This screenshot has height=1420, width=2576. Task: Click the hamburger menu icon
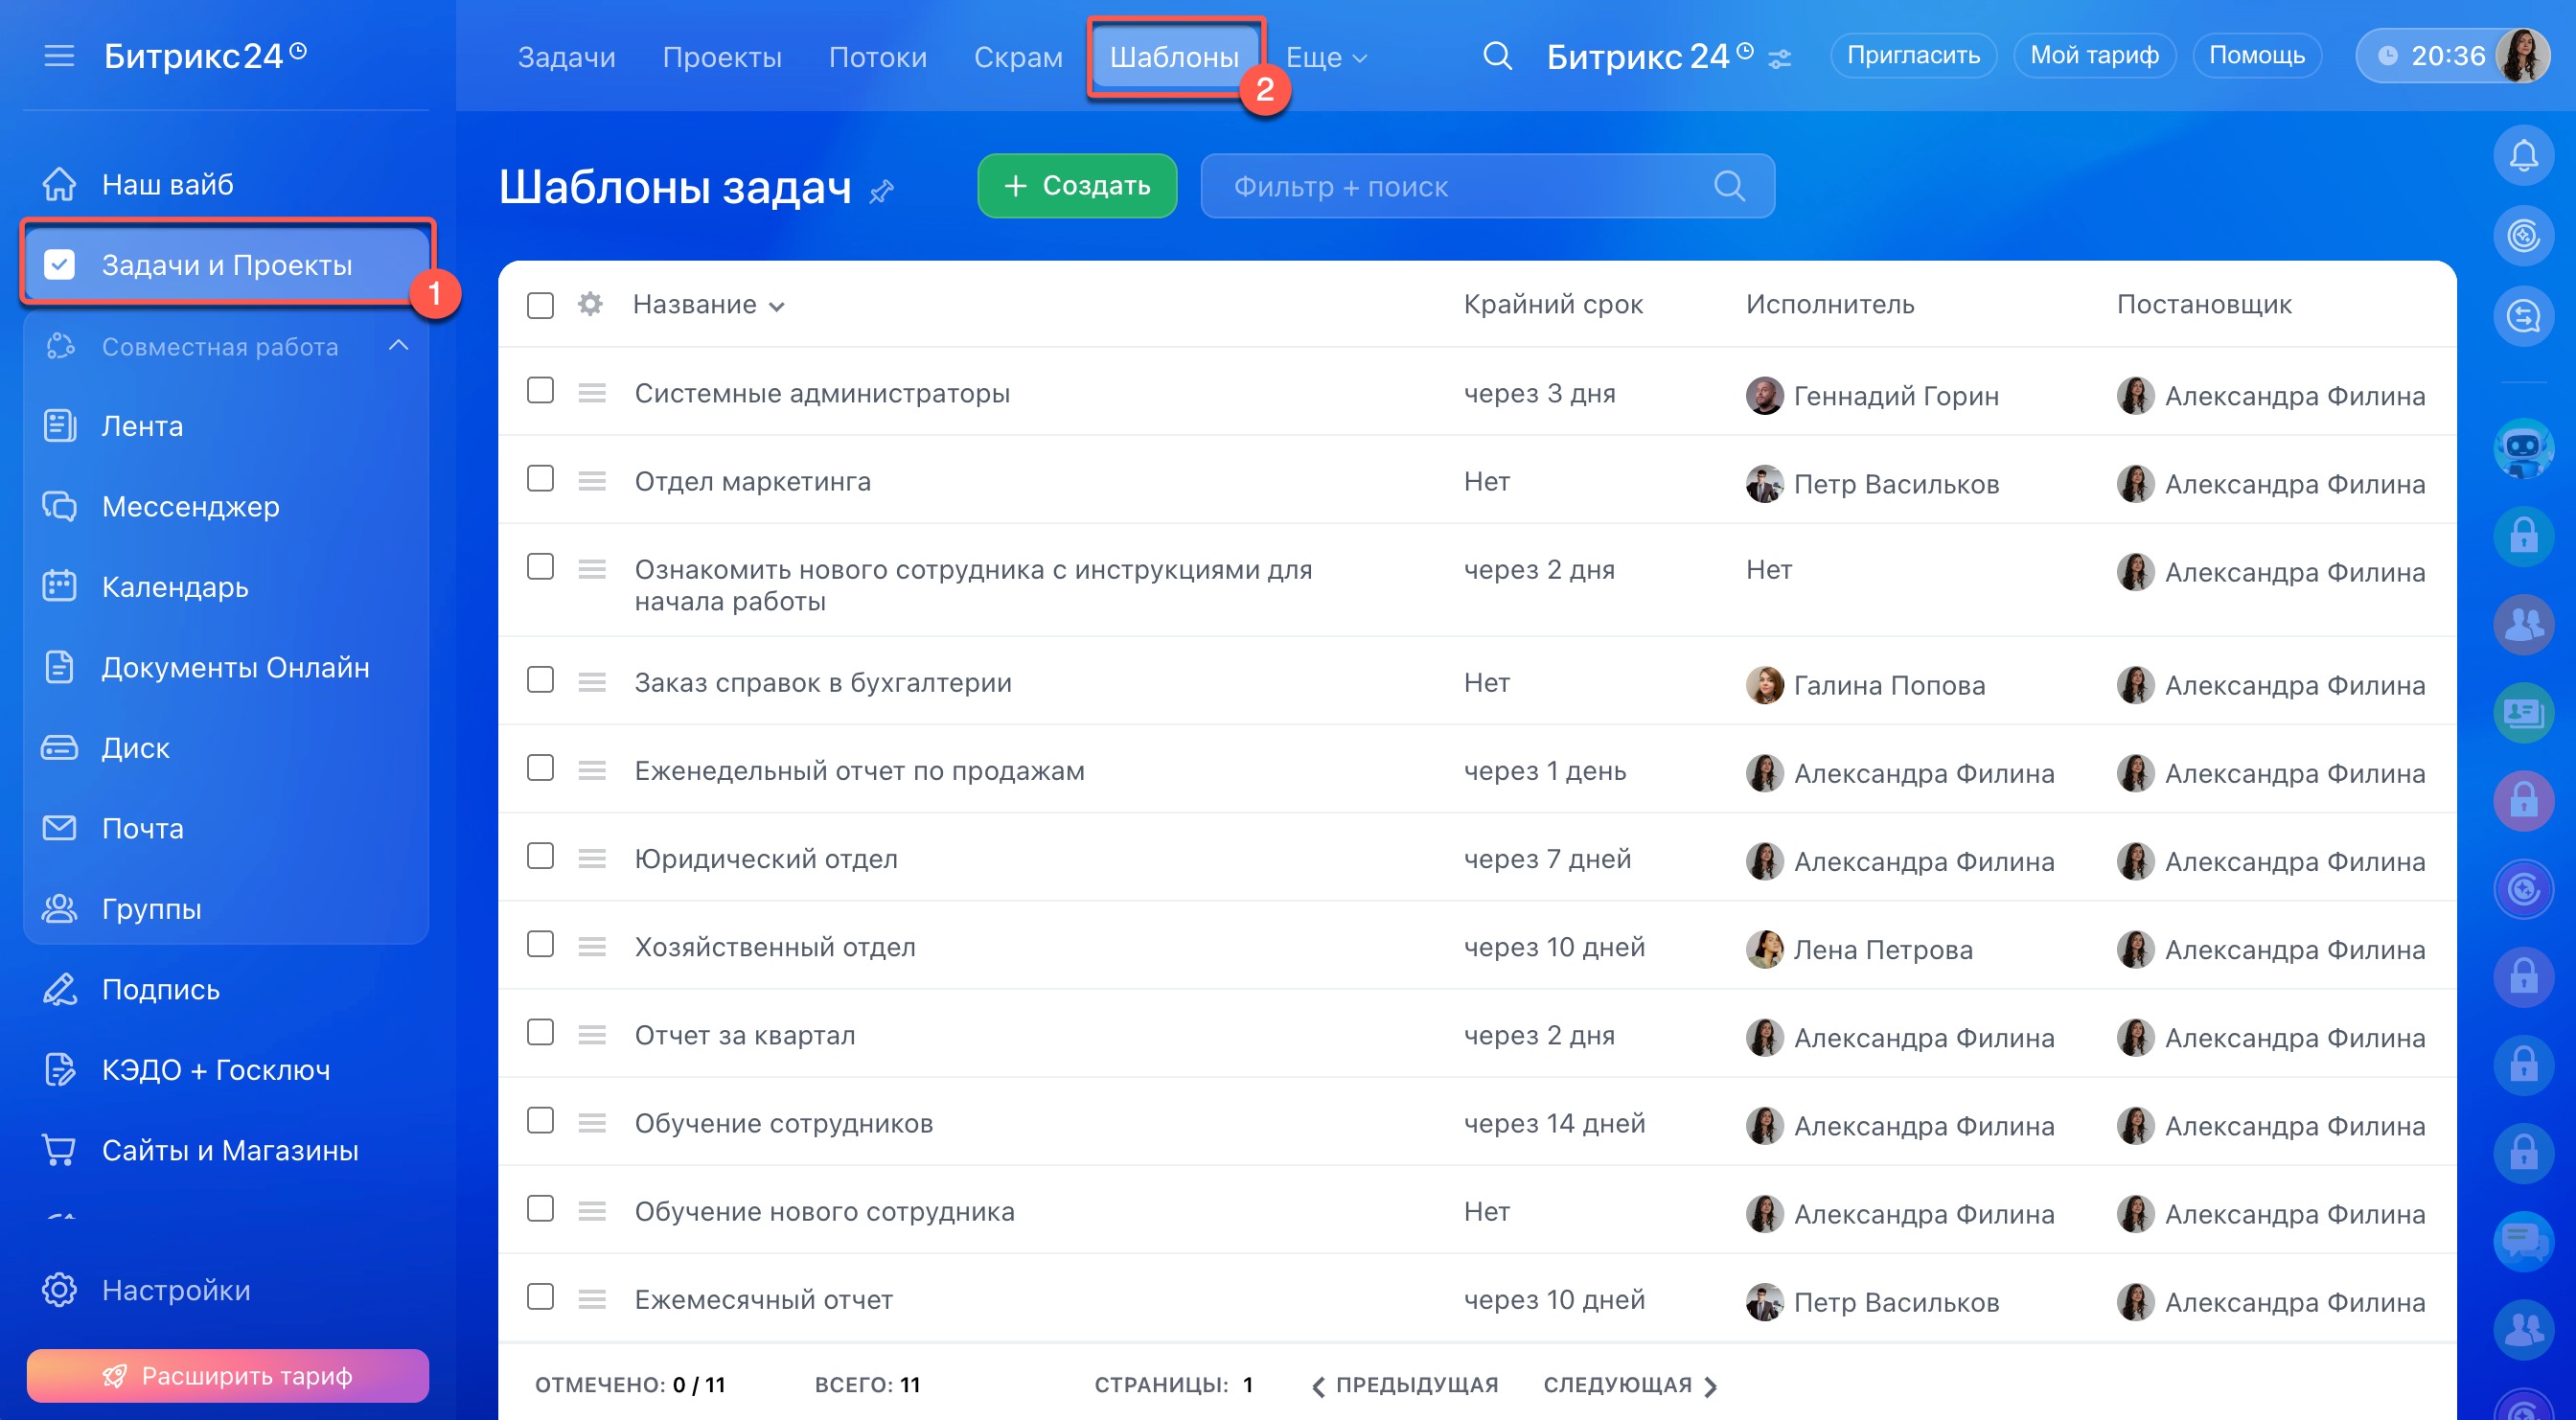coord(60,56)
